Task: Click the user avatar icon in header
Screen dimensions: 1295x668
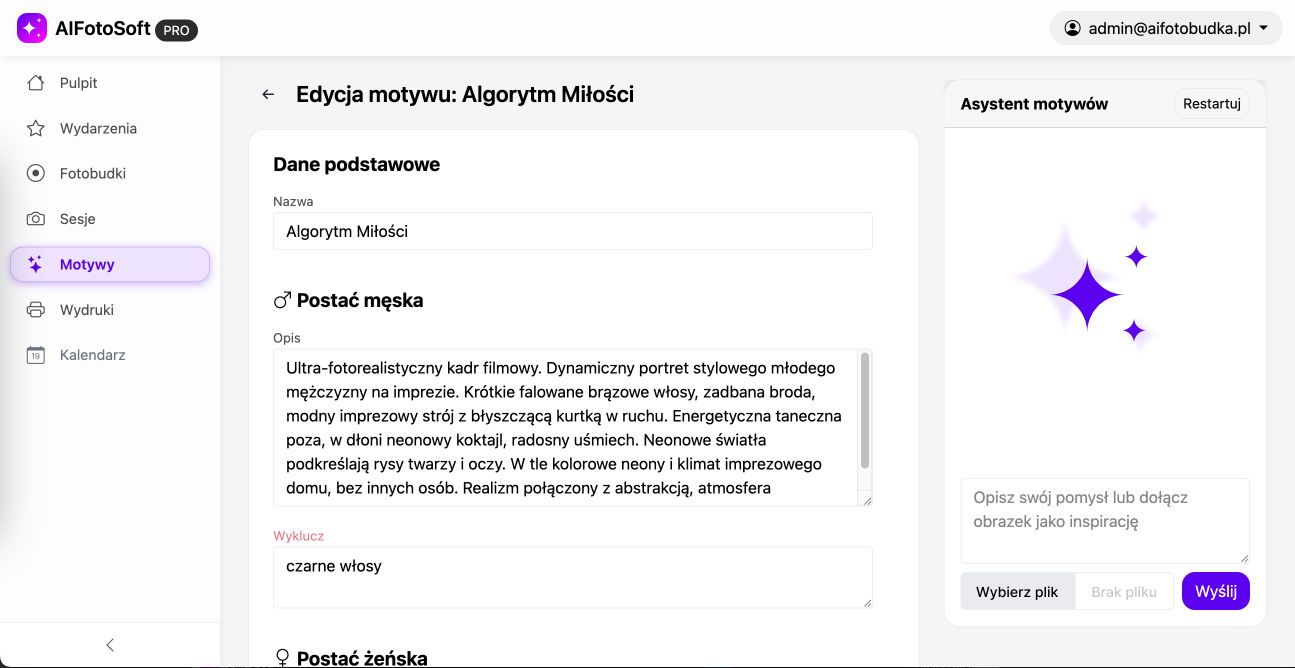Action: [1073, 29]
